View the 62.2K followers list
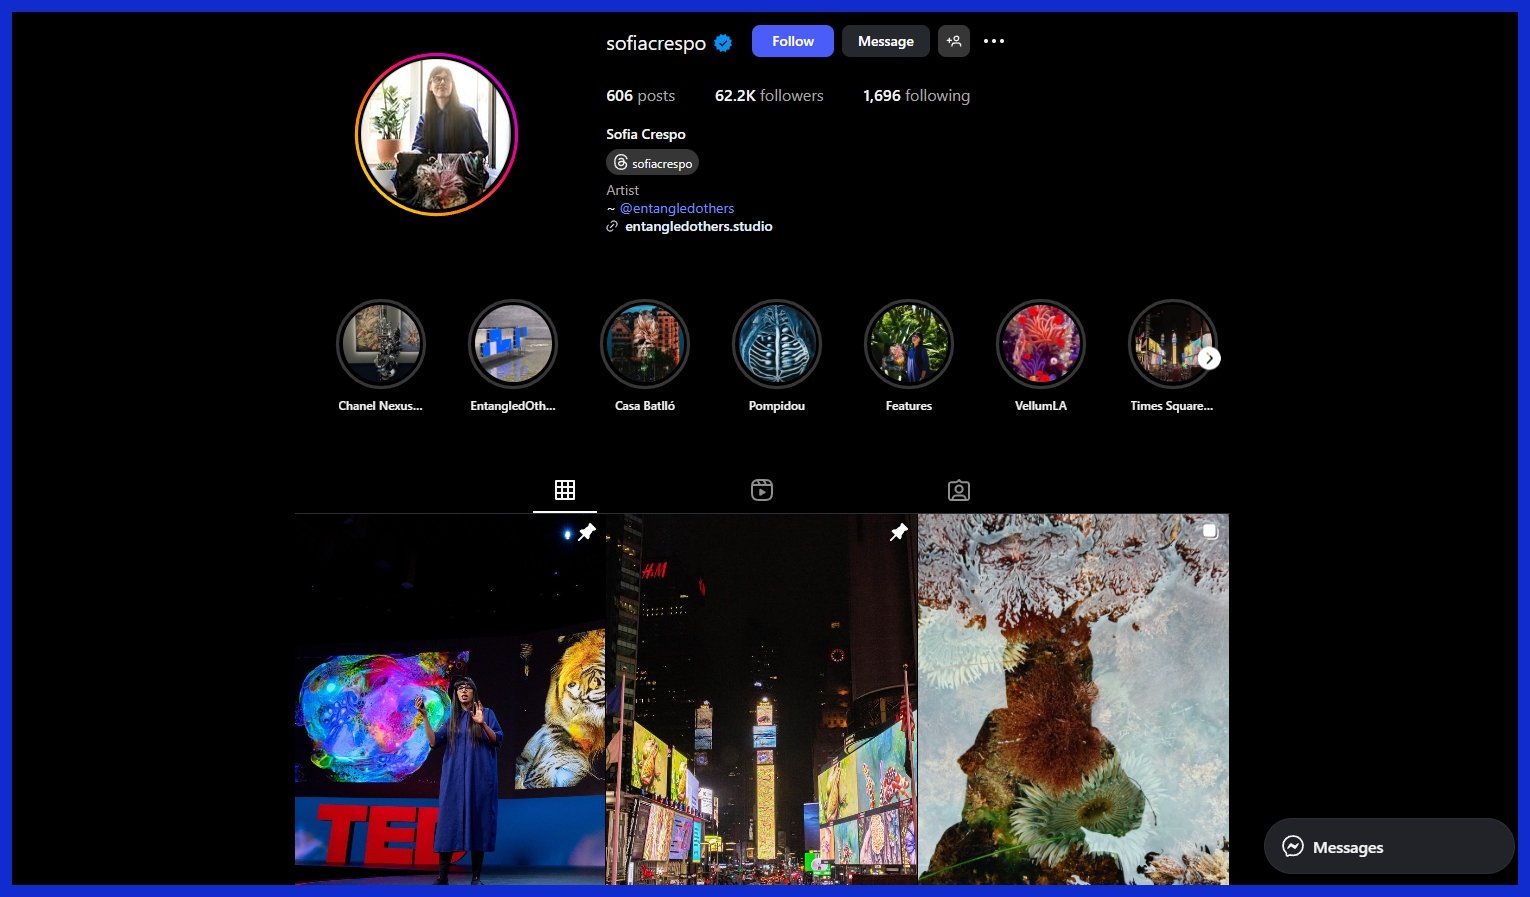1530x897 pixels. [x=769, y=96]
